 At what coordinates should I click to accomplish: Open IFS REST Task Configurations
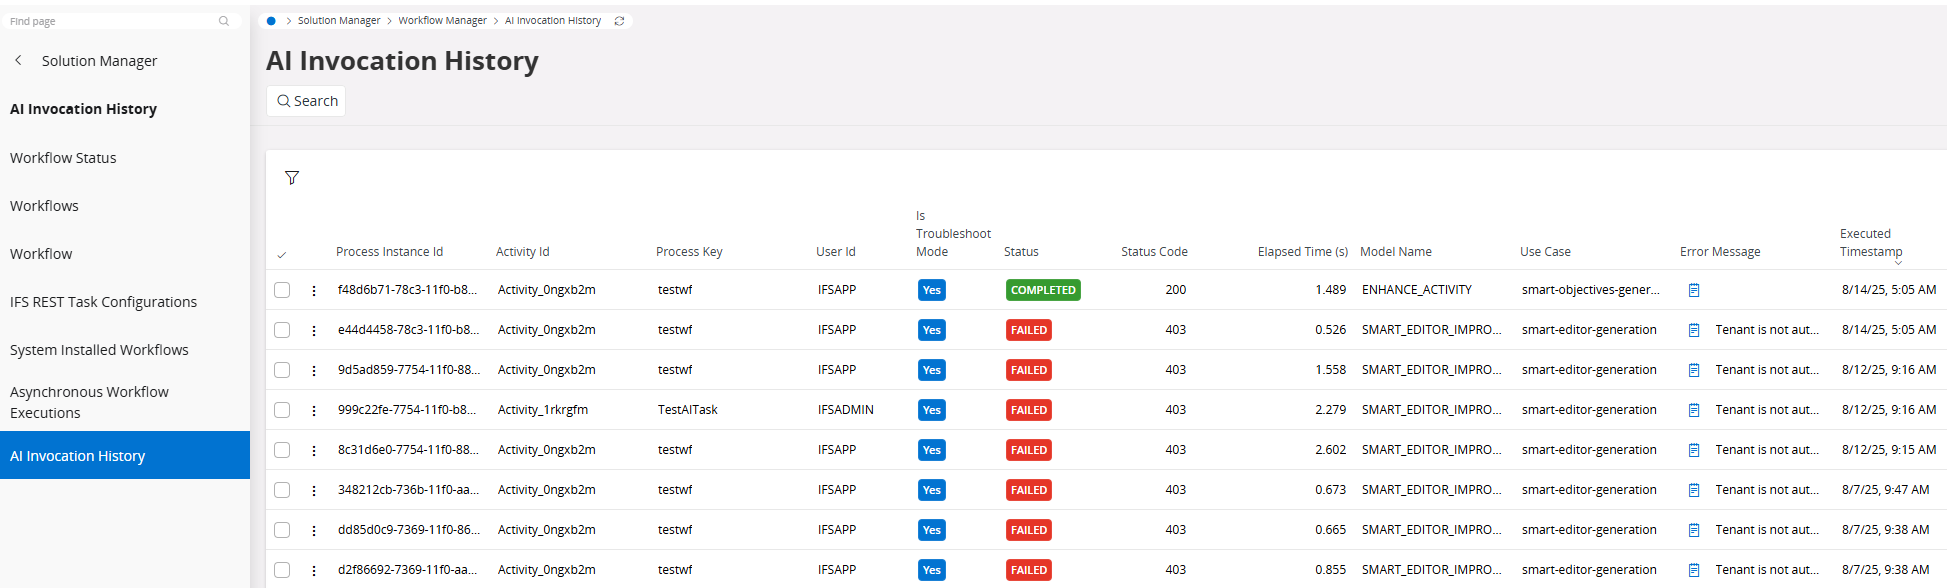click(x=103, y=302)
